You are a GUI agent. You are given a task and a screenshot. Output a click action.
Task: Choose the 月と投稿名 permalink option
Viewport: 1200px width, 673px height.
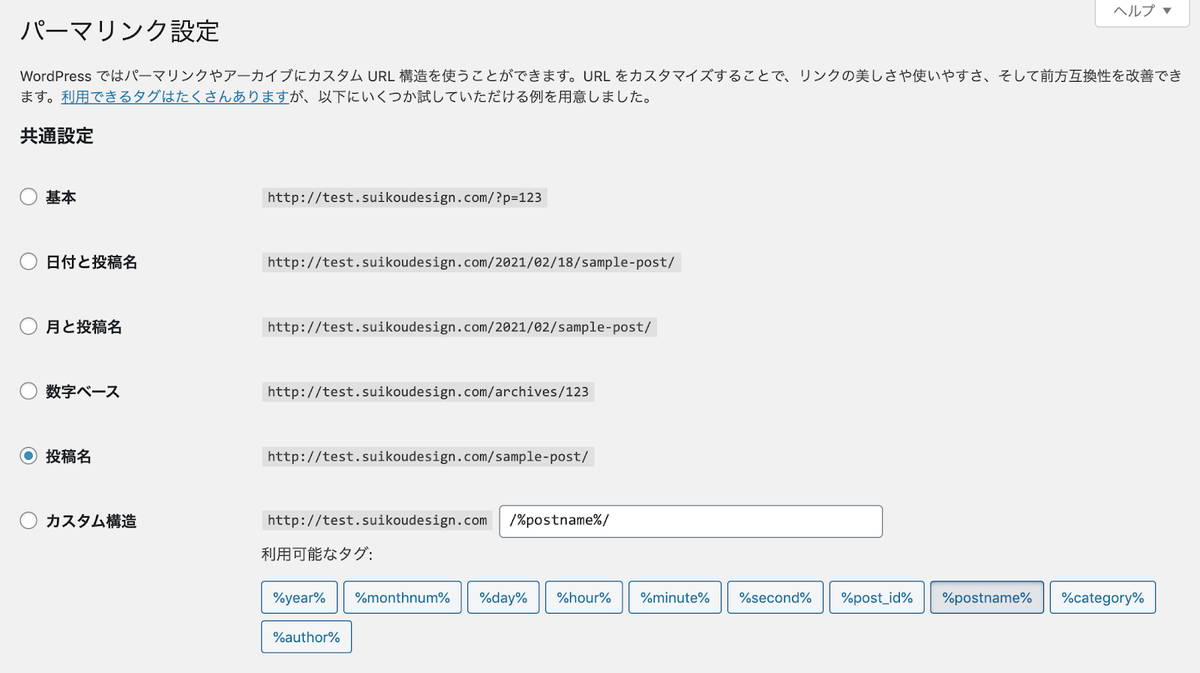coord(29,327)
